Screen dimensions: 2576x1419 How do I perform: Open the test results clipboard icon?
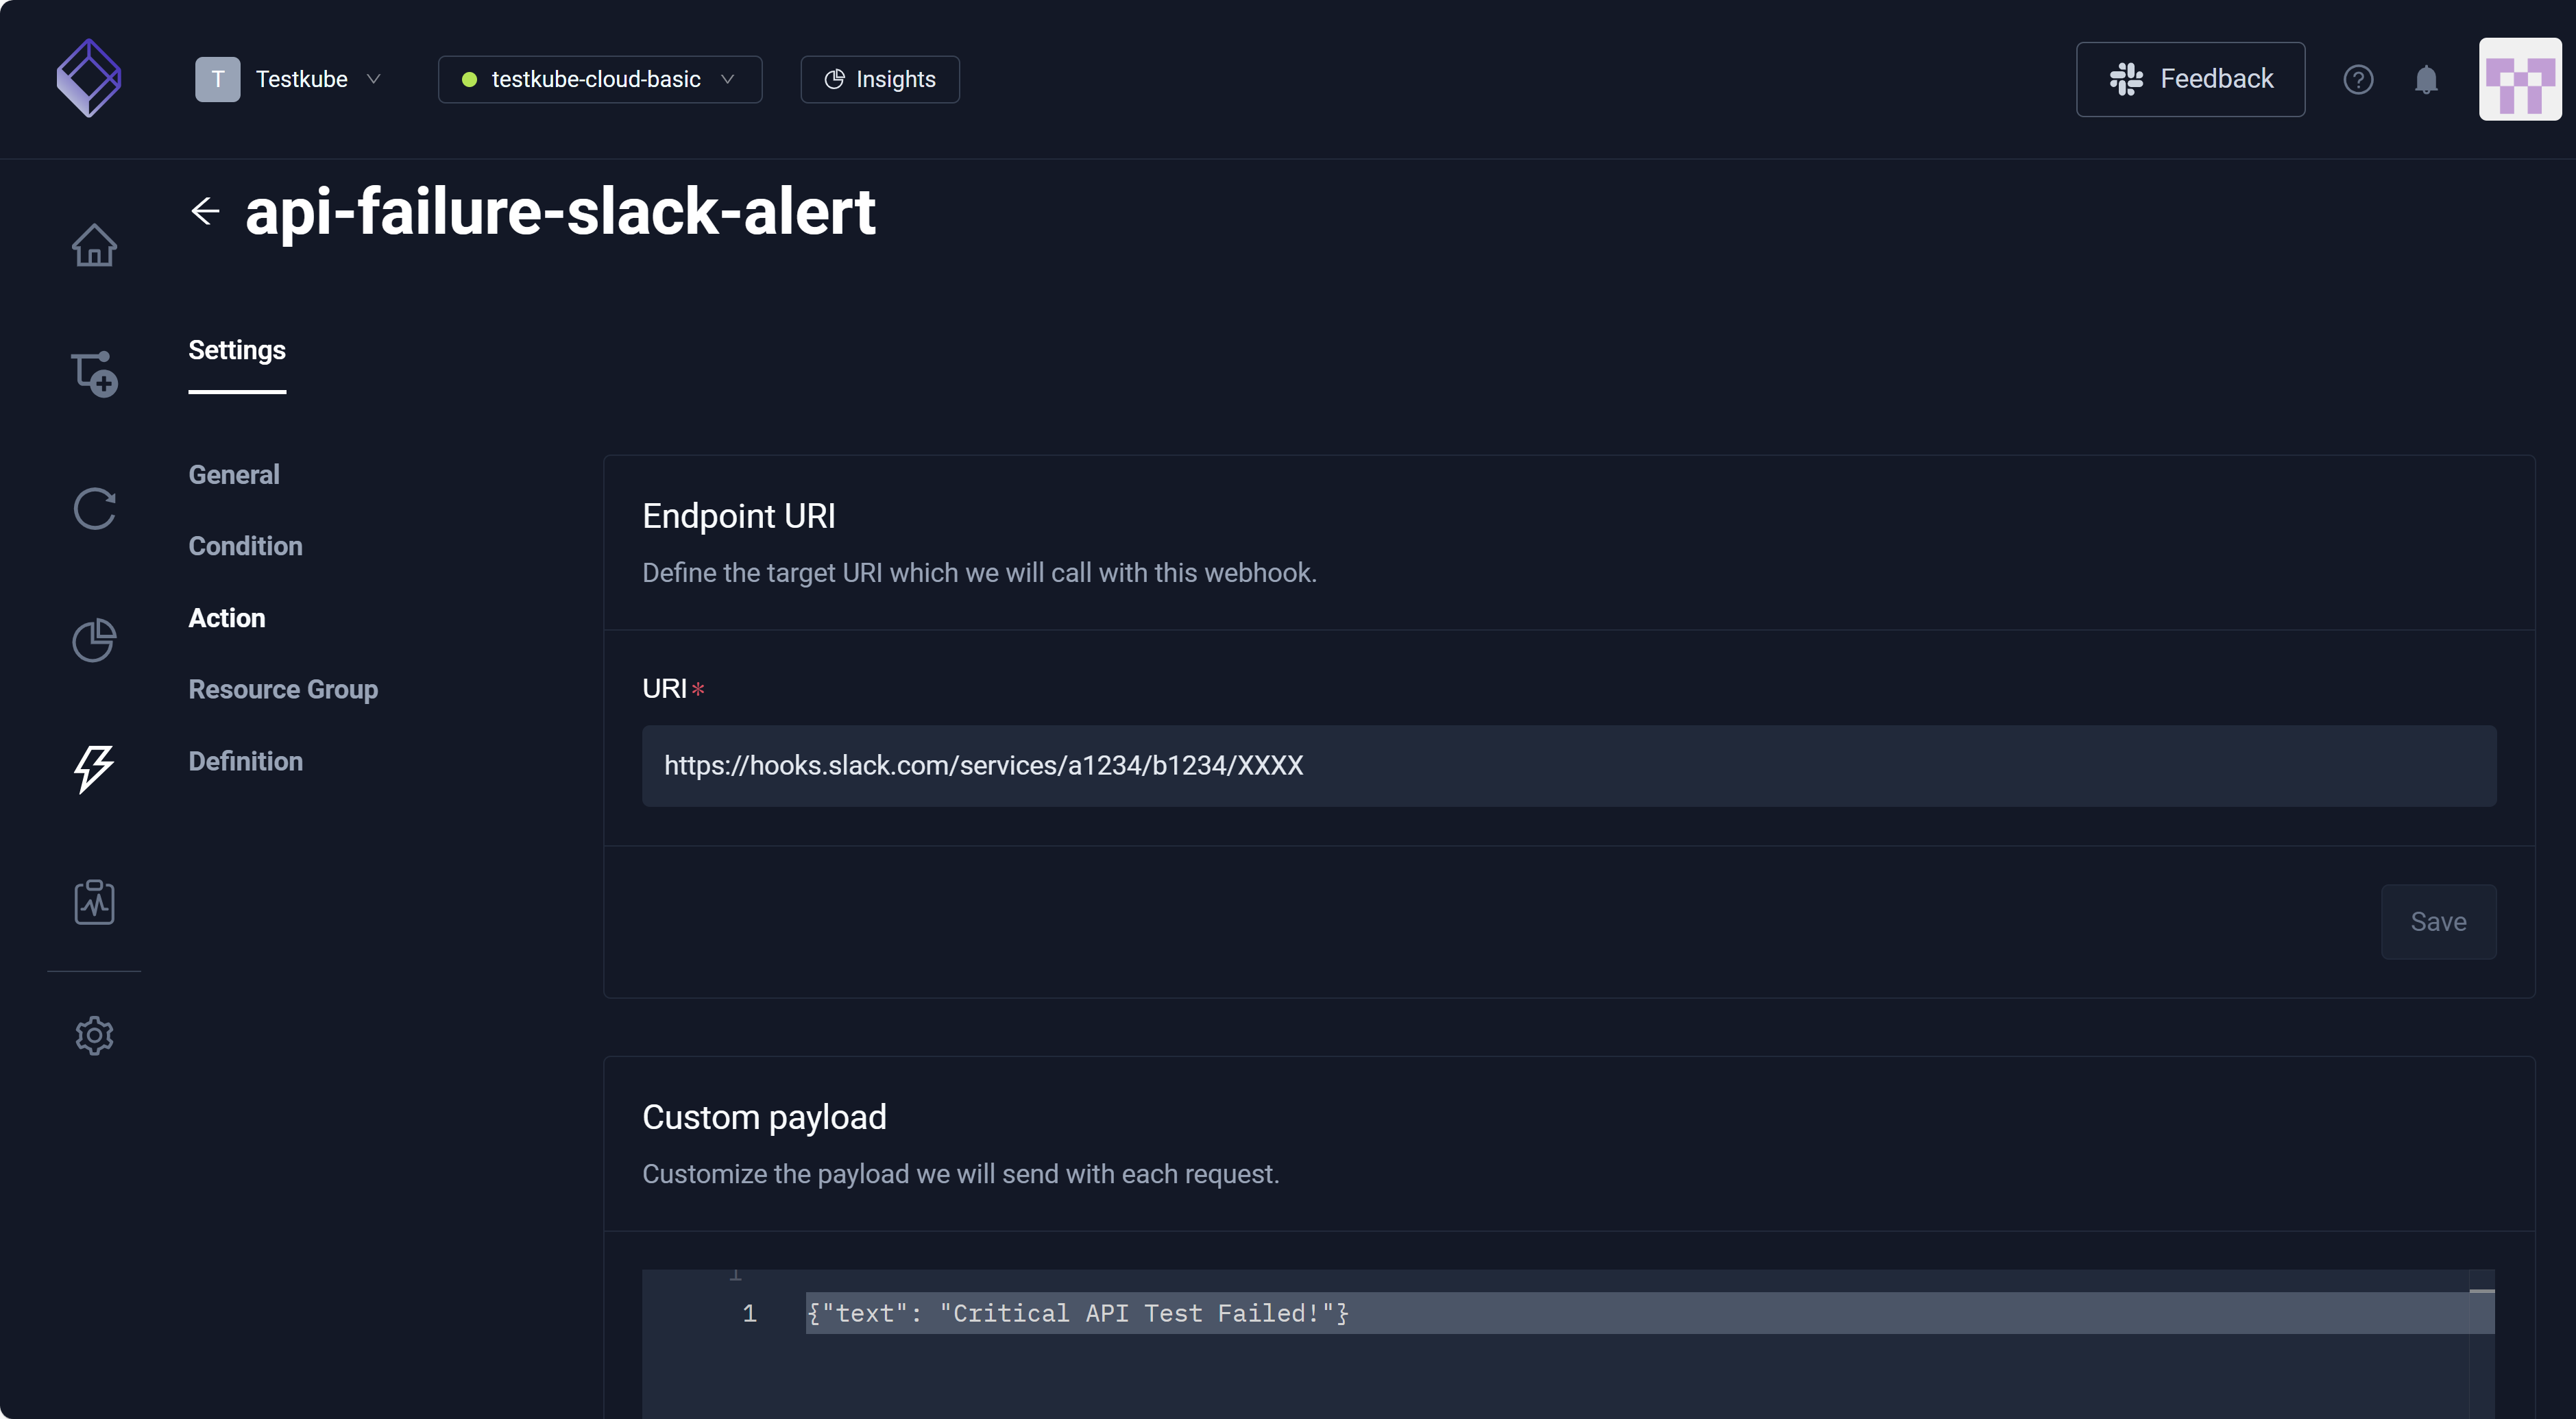pyautogui.click(x=94, y=901)
